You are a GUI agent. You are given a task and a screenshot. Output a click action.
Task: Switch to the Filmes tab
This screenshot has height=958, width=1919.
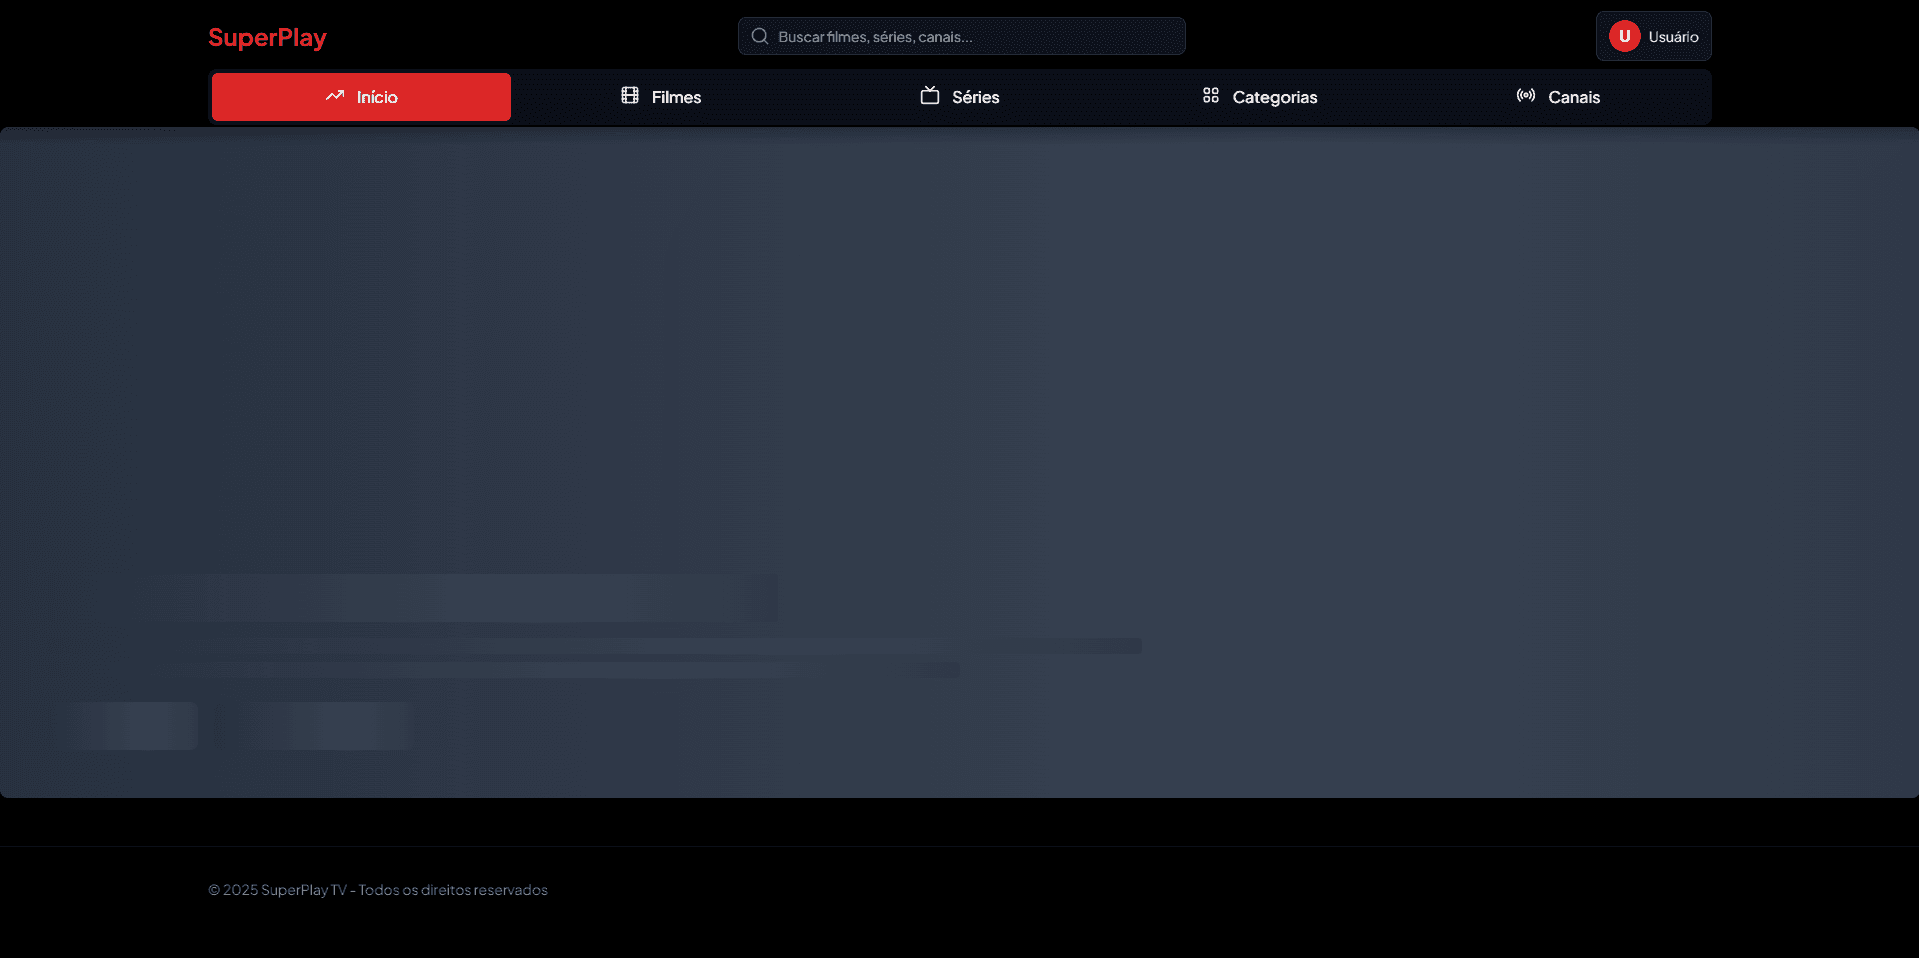(676, 97)
